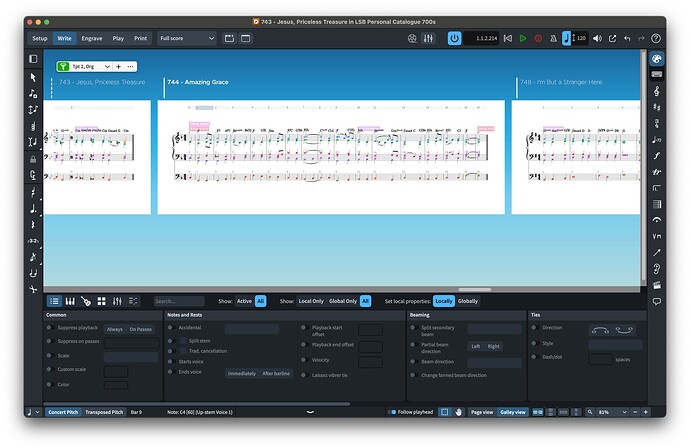Switch to Page view
Viewport: 690px width, 448px height.
point(482,412)
